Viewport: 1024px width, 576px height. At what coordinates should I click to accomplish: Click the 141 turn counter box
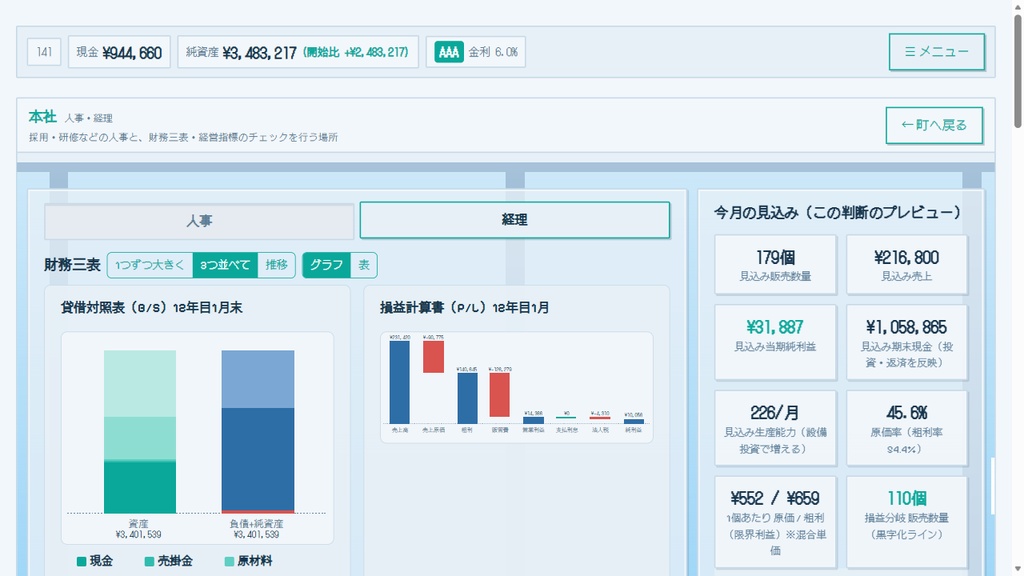(44, 52)
